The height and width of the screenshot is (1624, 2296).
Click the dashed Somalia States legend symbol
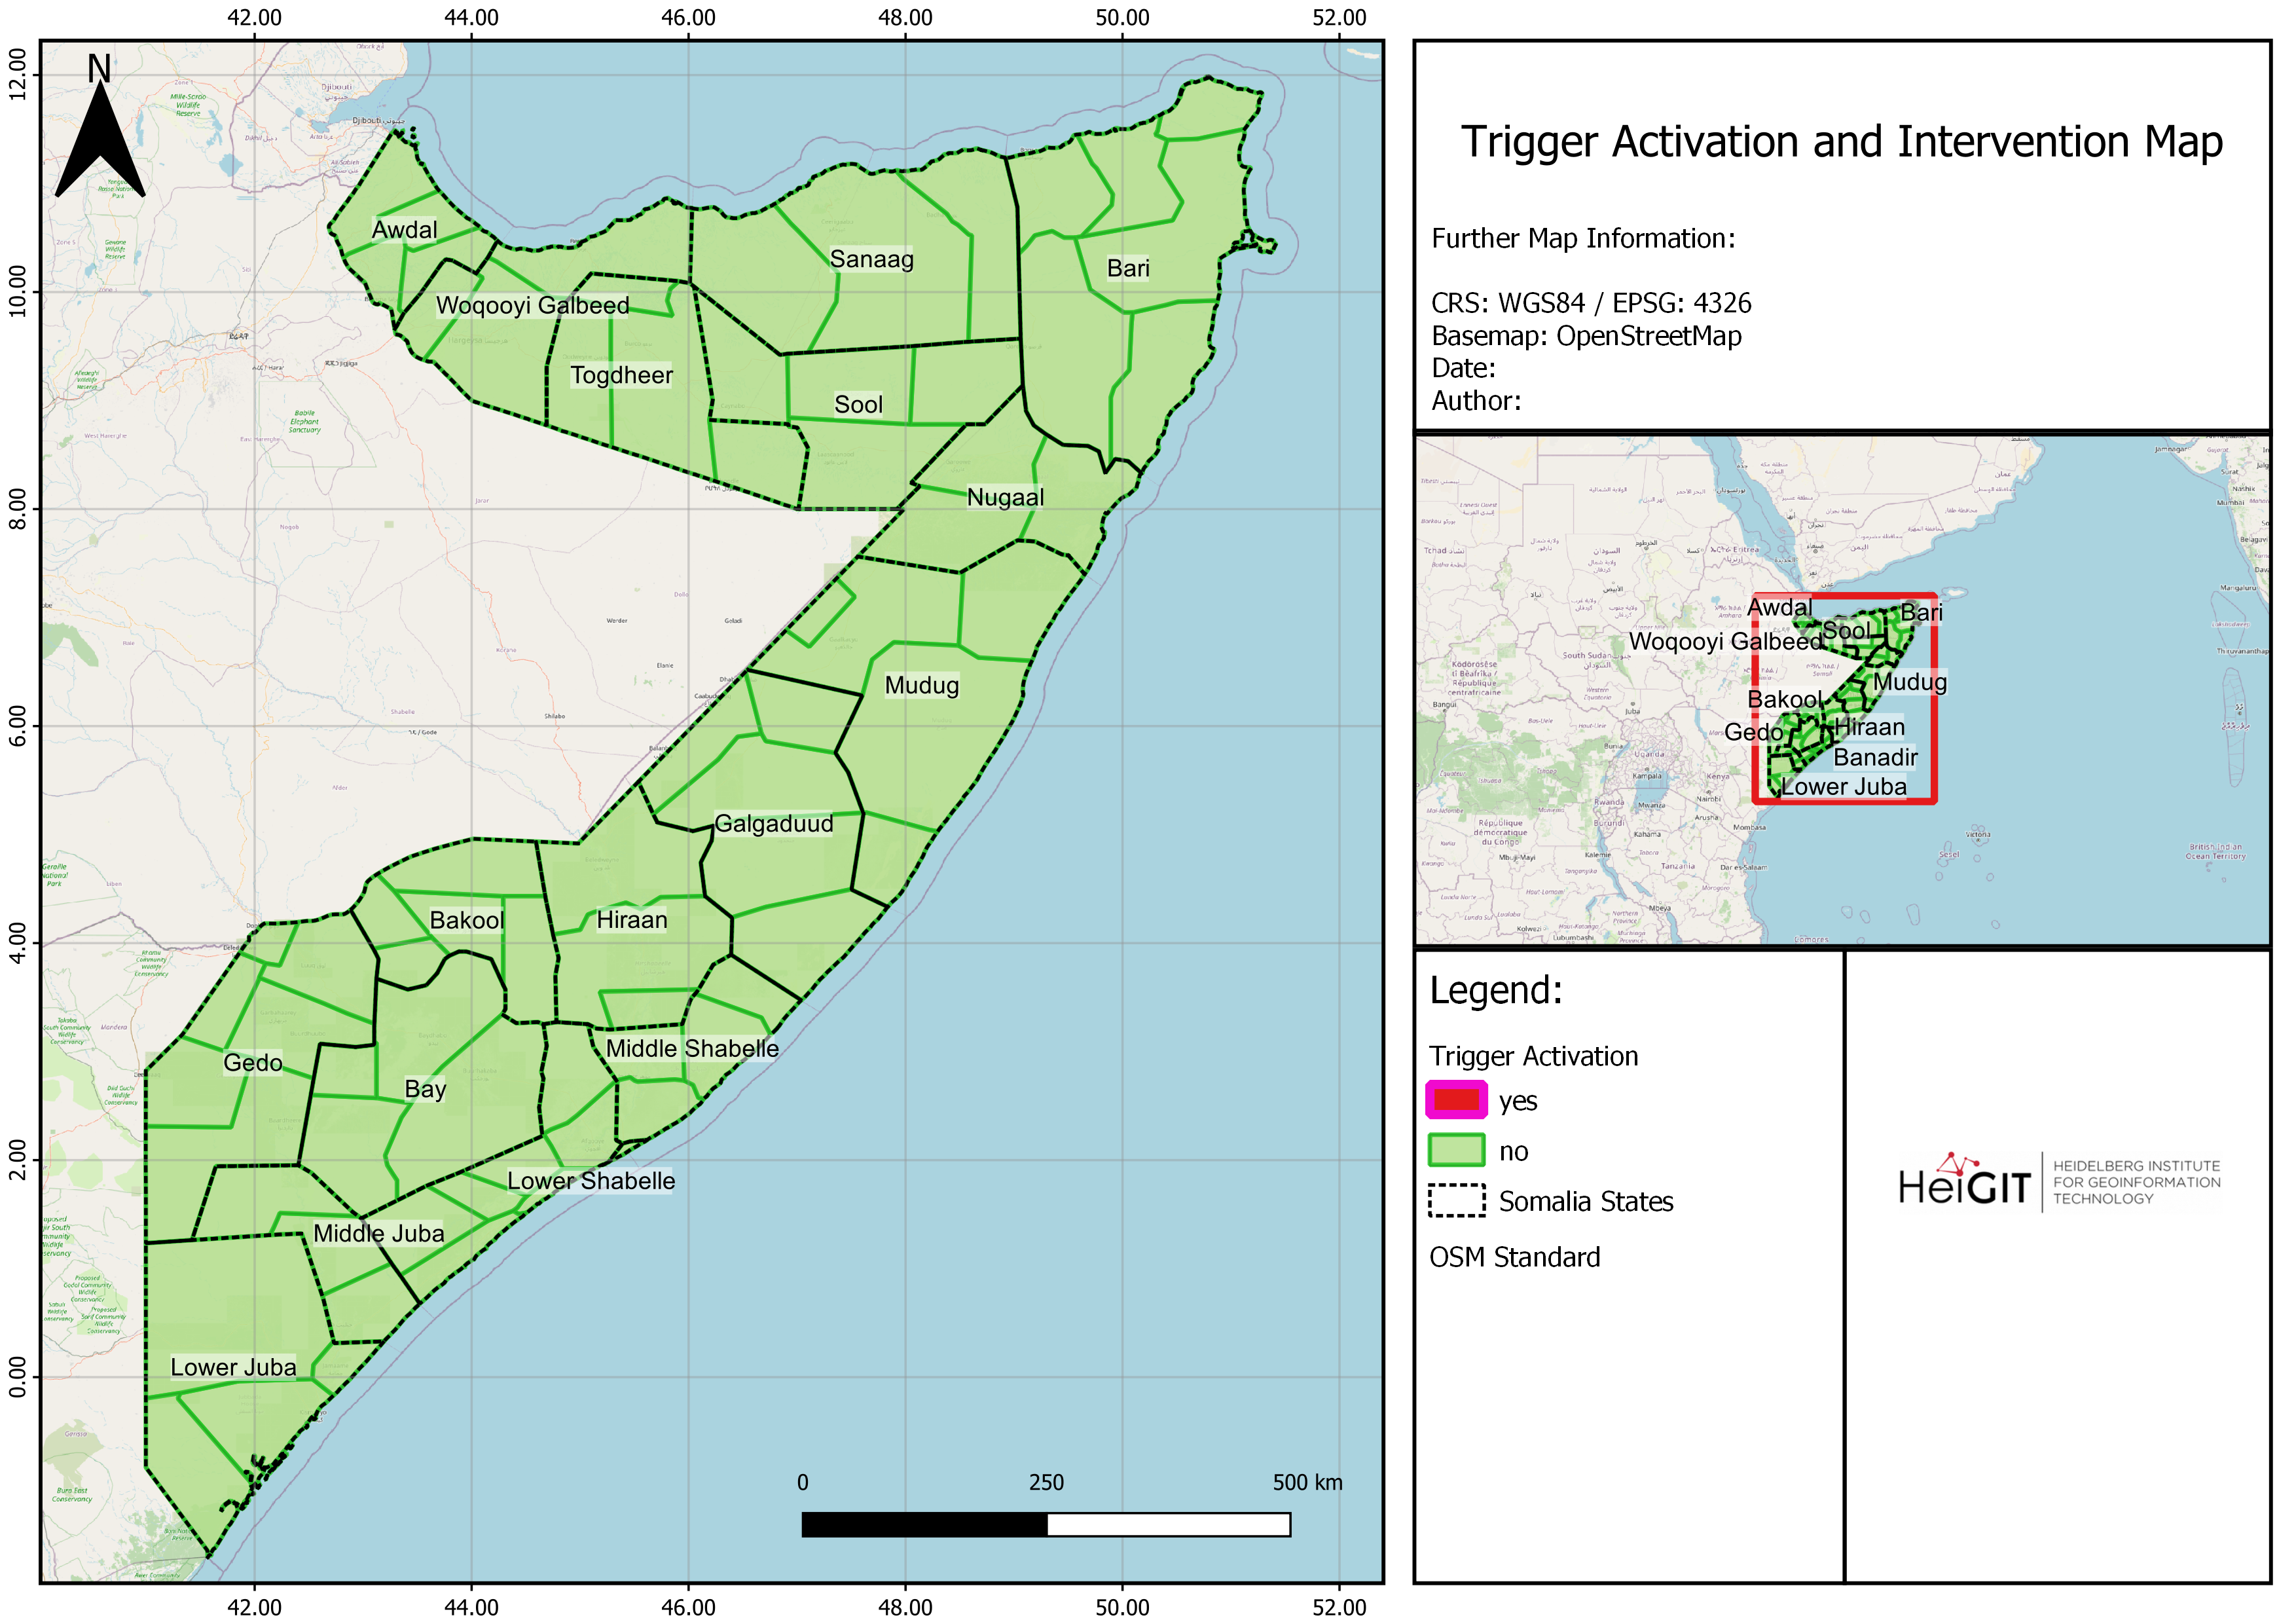coord(1456,1200)
